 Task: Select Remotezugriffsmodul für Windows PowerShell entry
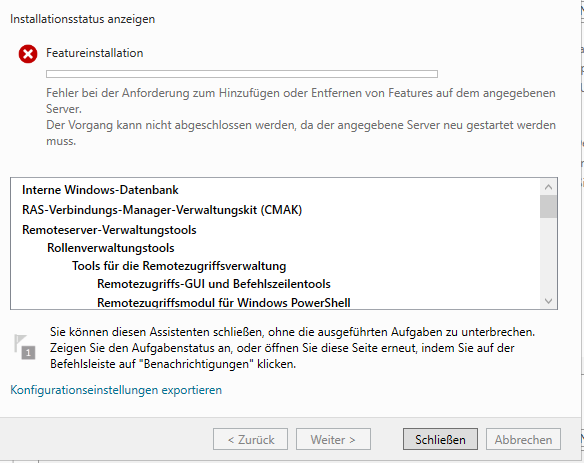coord(223,302)
